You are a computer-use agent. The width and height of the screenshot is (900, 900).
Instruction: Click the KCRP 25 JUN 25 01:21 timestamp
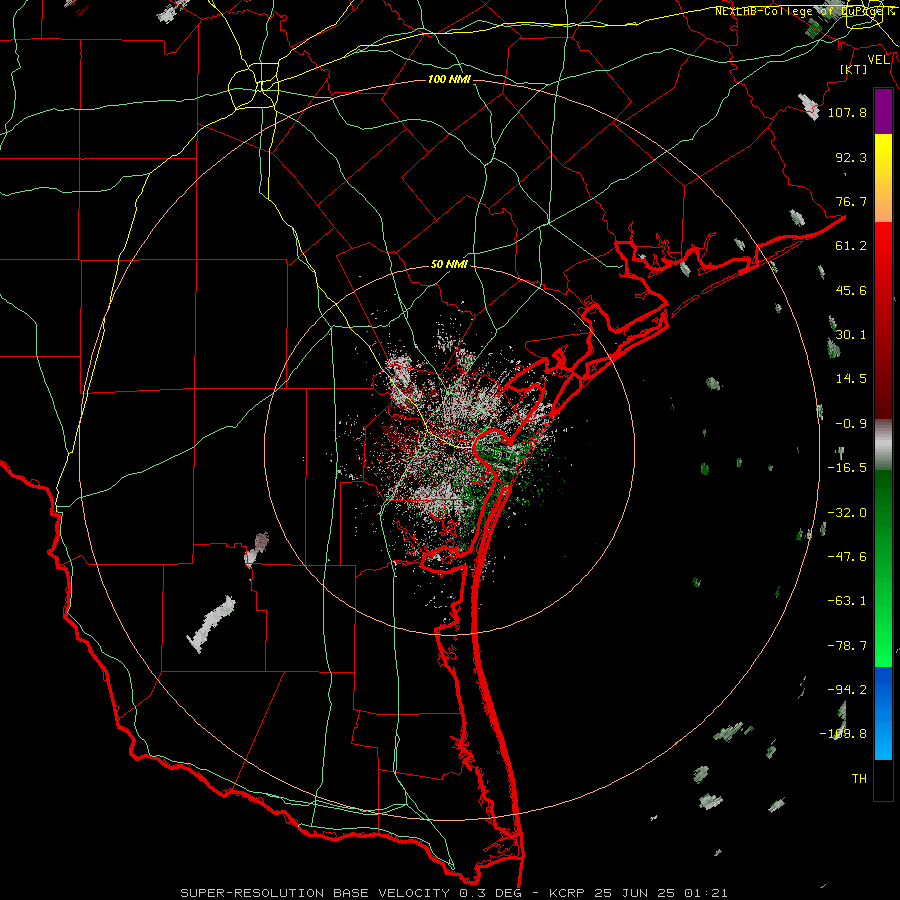click(x=638, y=893)
